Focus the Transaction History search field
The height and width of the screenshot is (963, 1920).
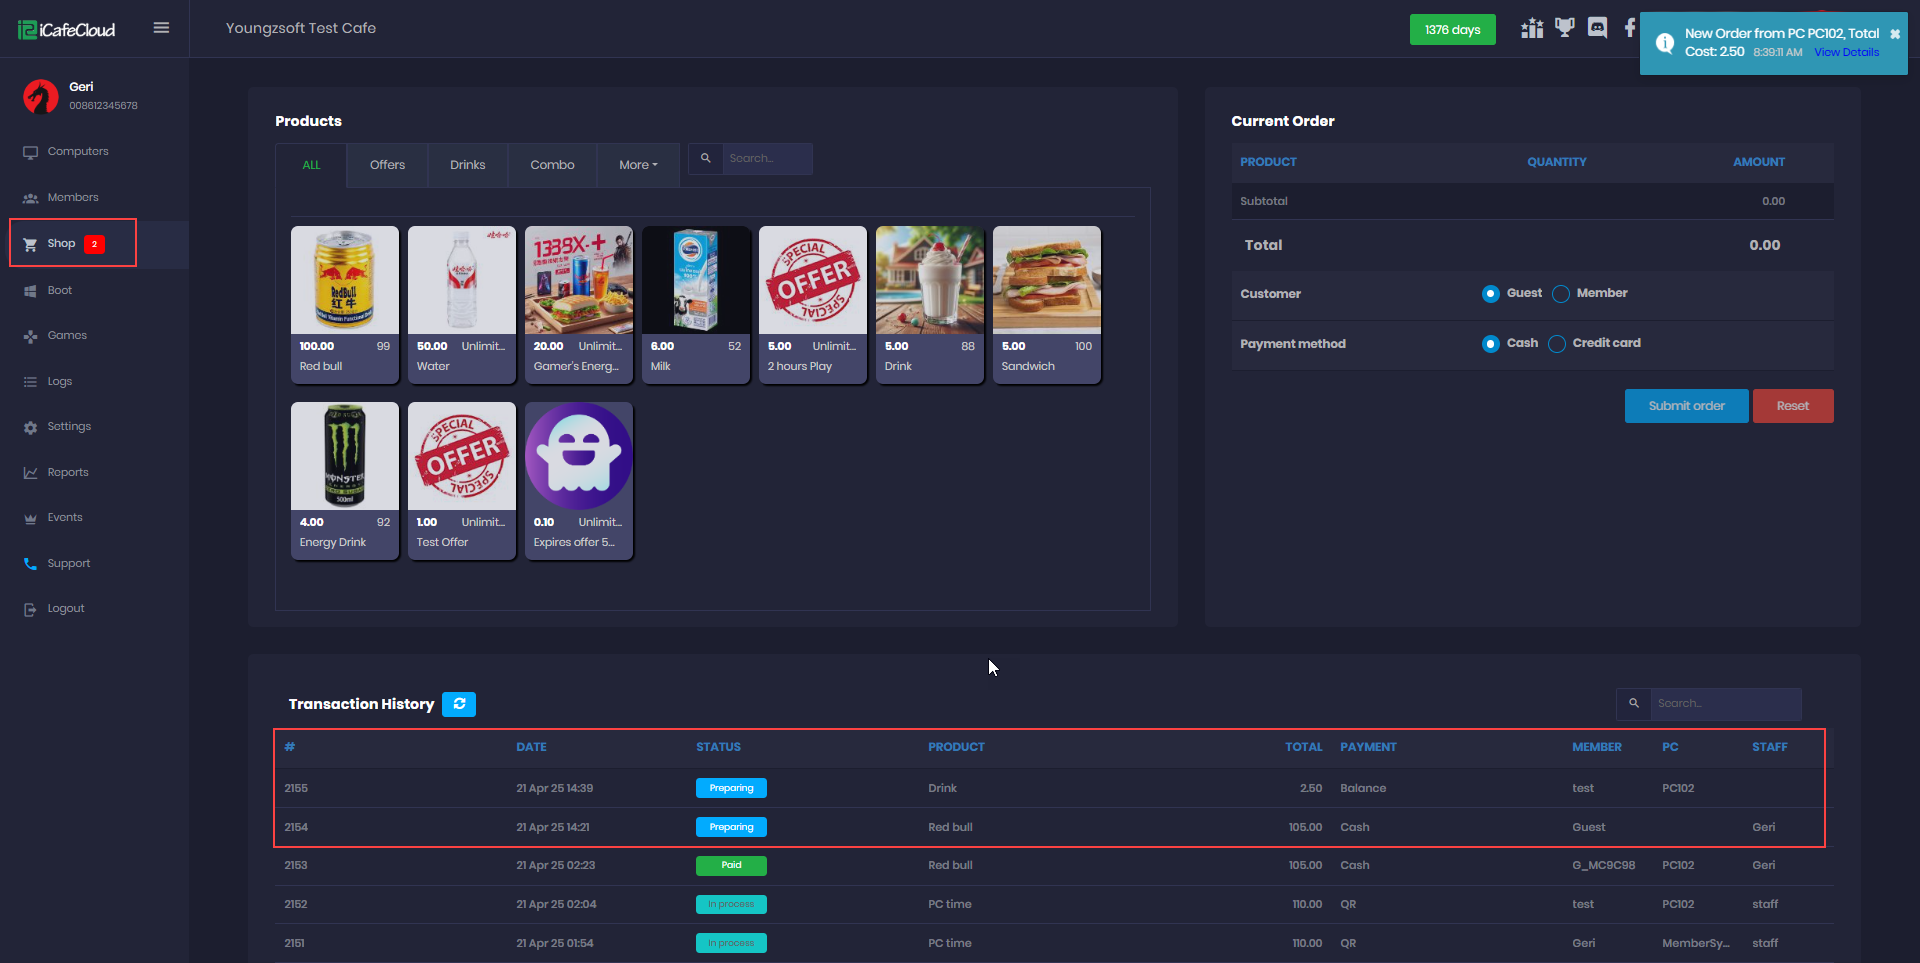click(x=1724, y=704)
